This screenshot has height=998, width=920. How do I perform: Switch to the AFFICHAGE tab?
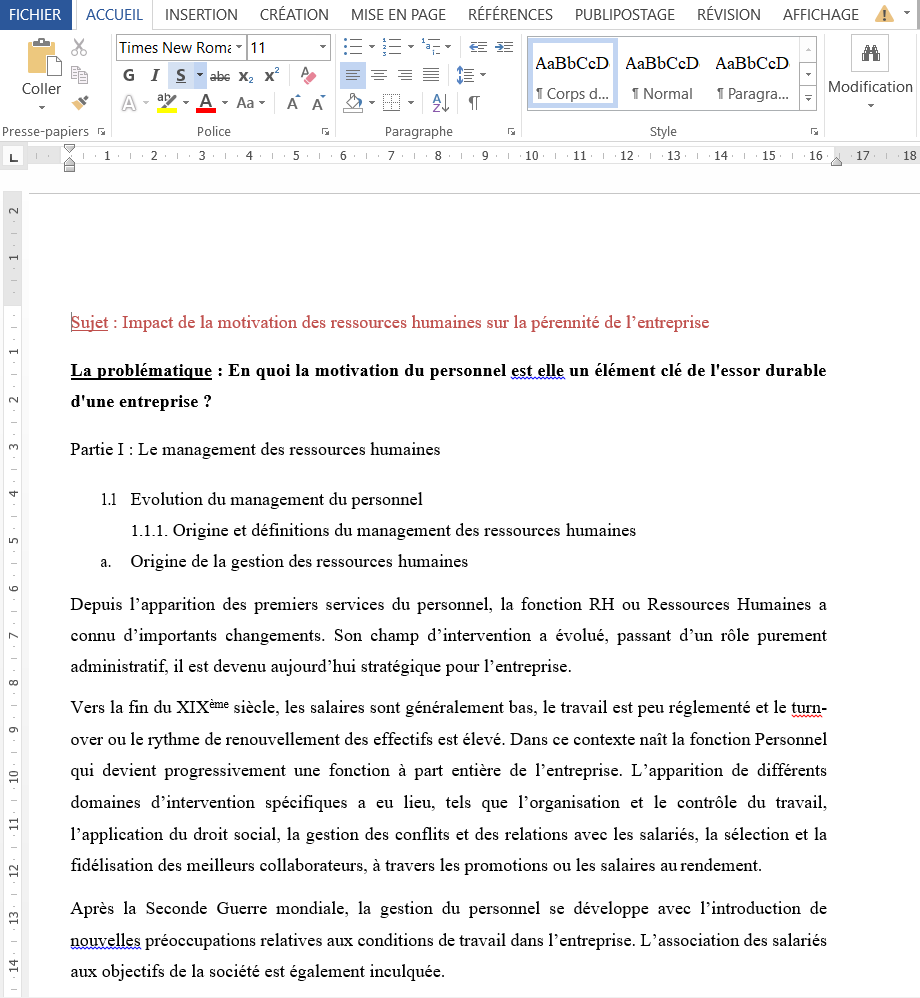pos(821,15)
